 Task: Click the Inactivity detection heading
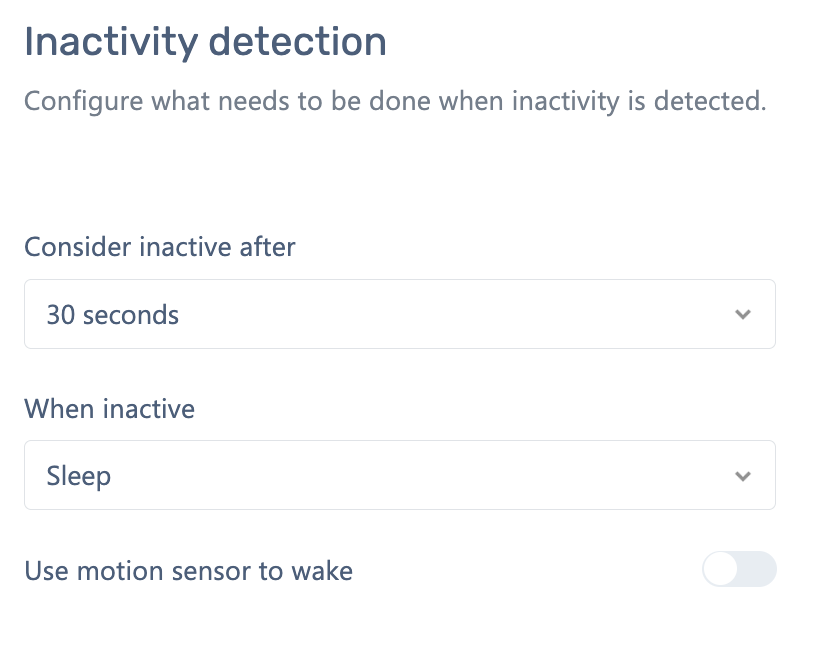tap(205, 42)
